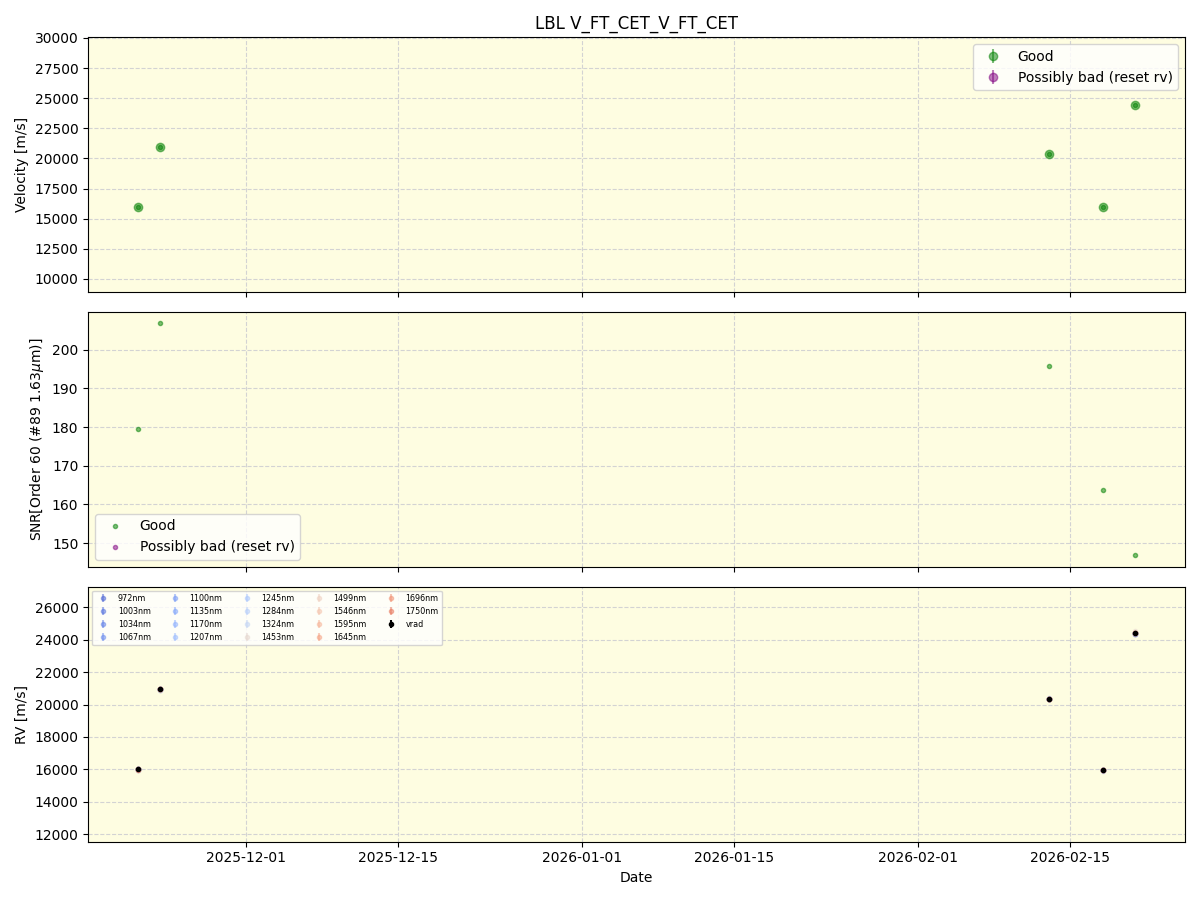The image size is (1200, 900).
Task: Click the 972nm legend marker
Action: 103,598
